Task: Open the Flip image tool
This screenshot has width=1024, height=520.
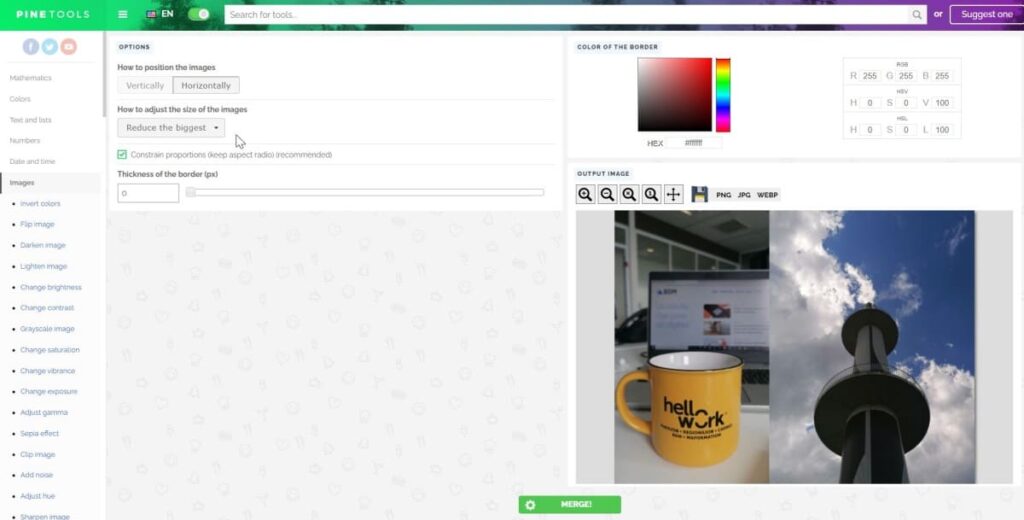Action: tap(37, 224)
